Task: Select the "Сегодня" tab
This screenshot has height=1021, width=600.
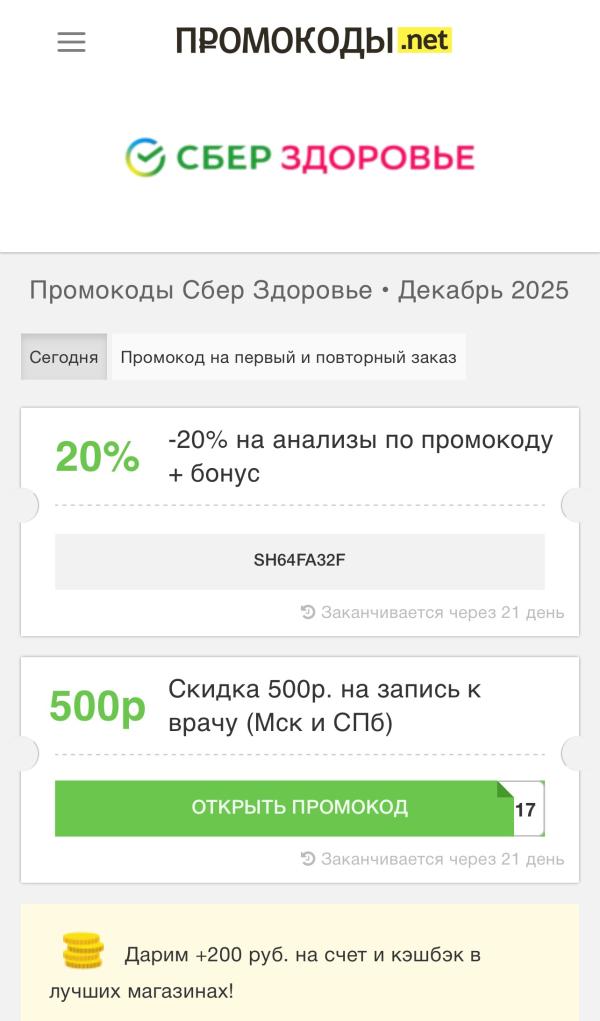Action: pos(64,357)
